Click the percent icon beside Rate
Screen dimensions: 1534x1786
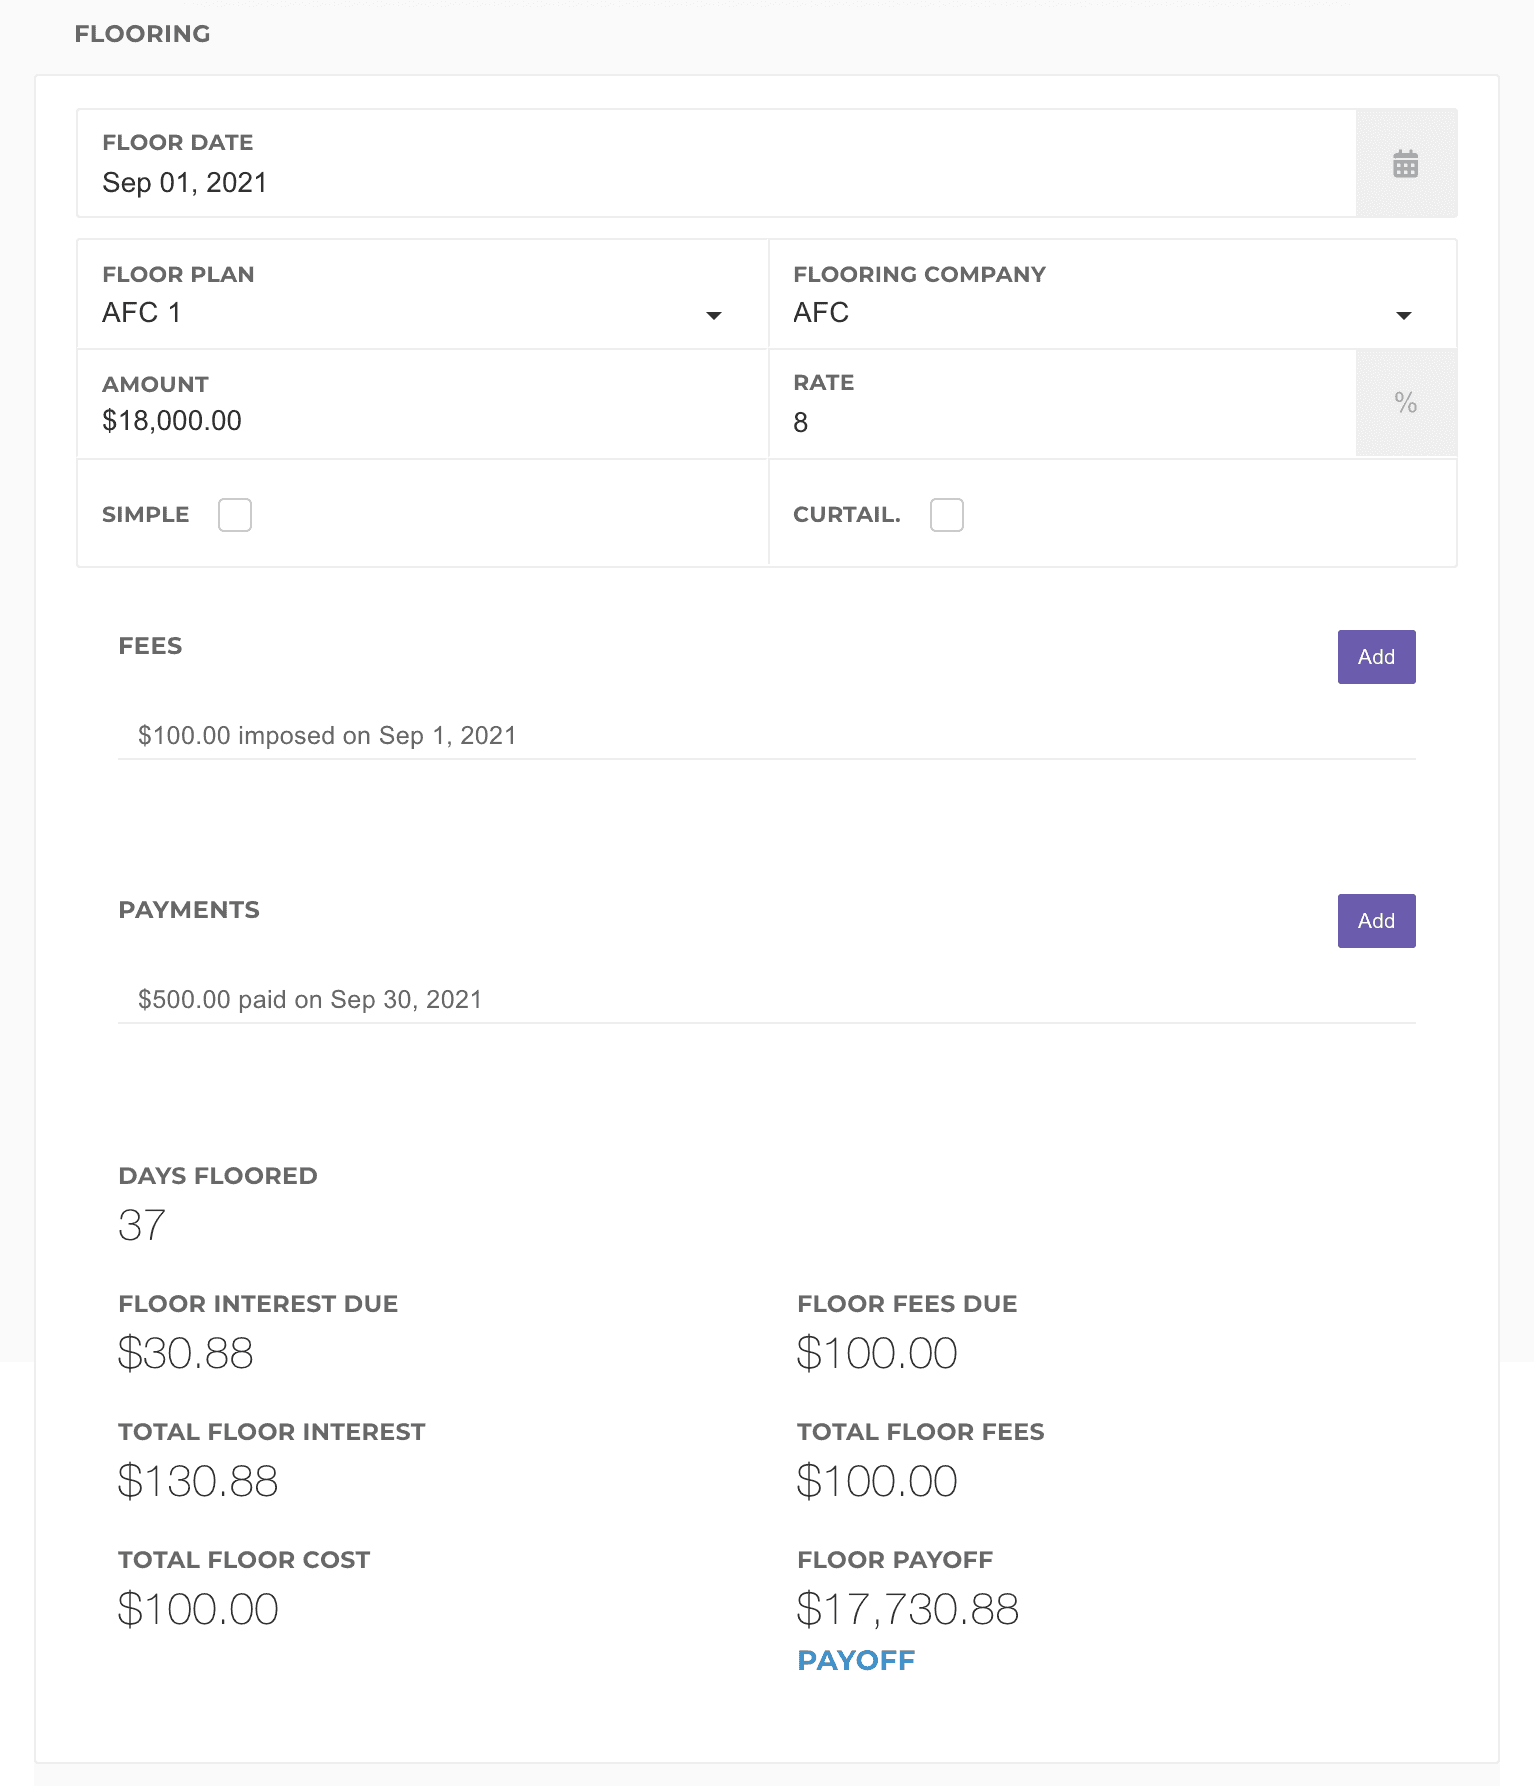tap(1405, 403)
